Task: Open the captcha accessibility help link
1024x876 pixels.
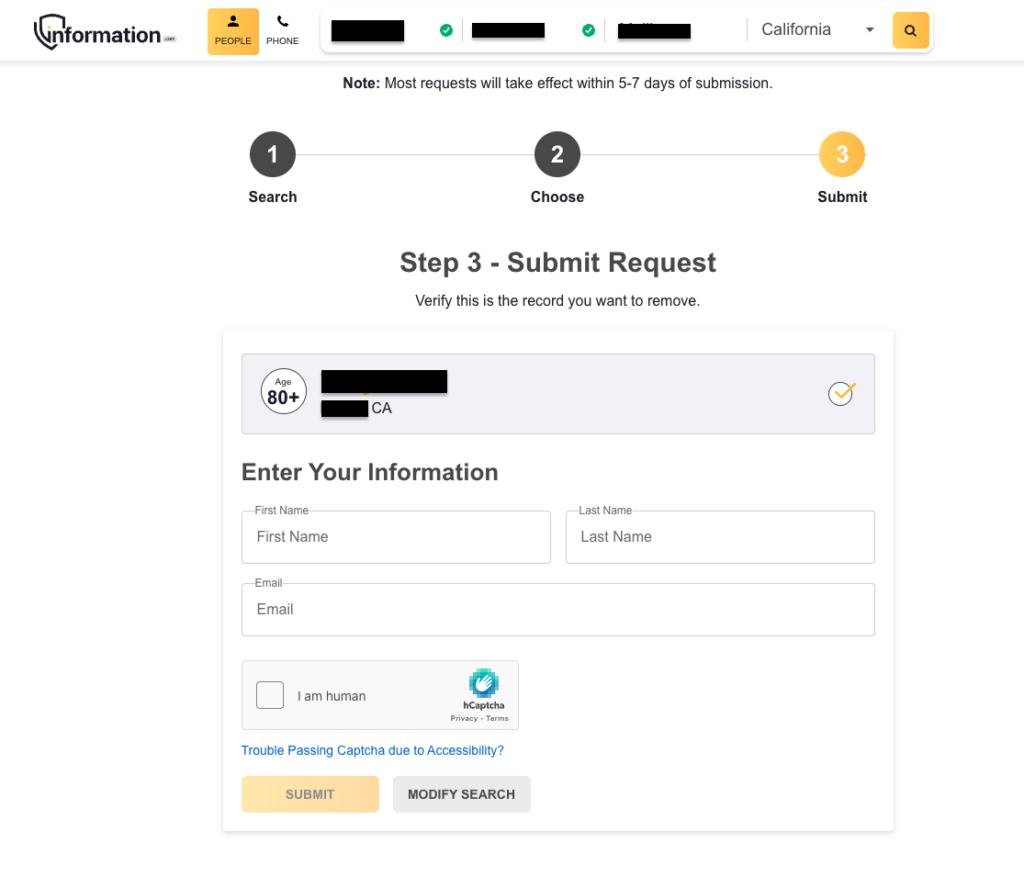Action: pyautogui.click(x=373, y=750)
